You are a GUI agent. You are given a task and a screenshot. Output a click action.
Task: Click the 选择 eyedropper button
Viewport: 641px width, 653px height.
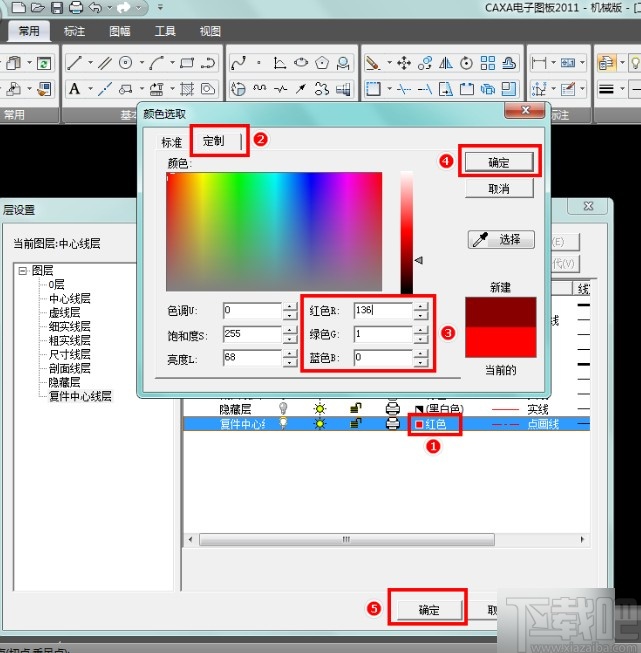[x=501, y=239]
